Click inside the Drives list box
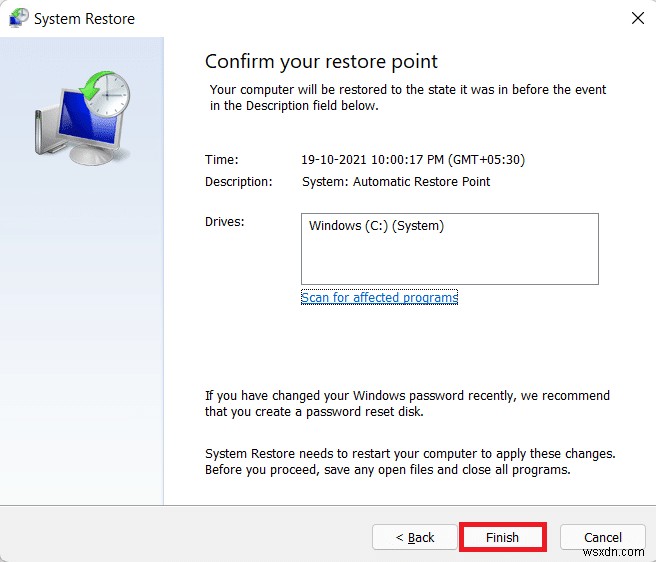Screen dimensions: 656x562 pos(450,249)
